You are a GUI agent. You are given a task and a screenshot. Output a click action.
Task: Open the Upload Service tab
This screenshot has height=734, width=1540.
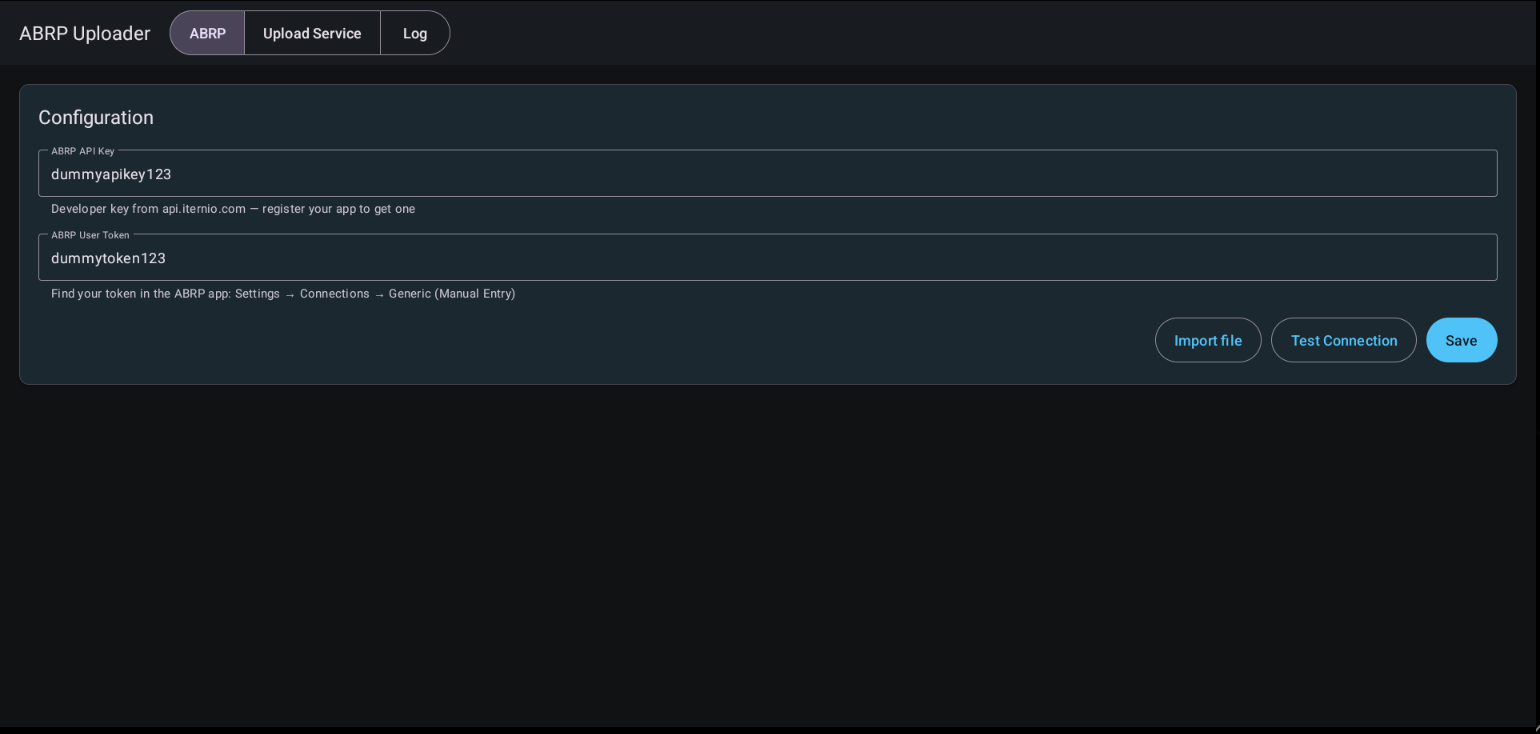pyautogui.click(x=312, y=33)
